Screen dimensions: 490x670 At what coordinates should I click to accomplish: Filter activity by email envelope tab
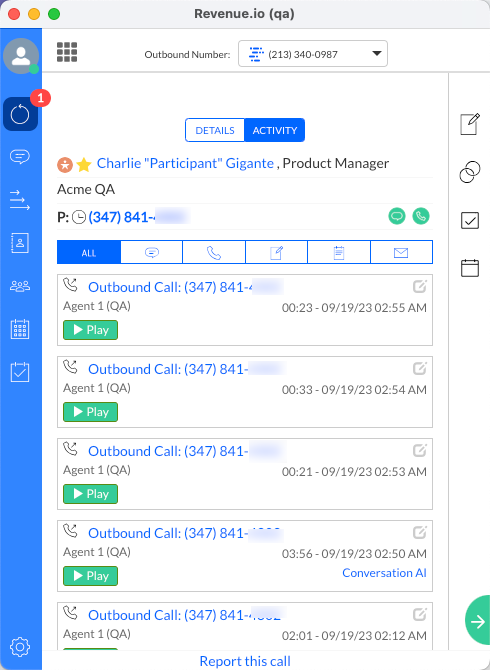point(401,253)
